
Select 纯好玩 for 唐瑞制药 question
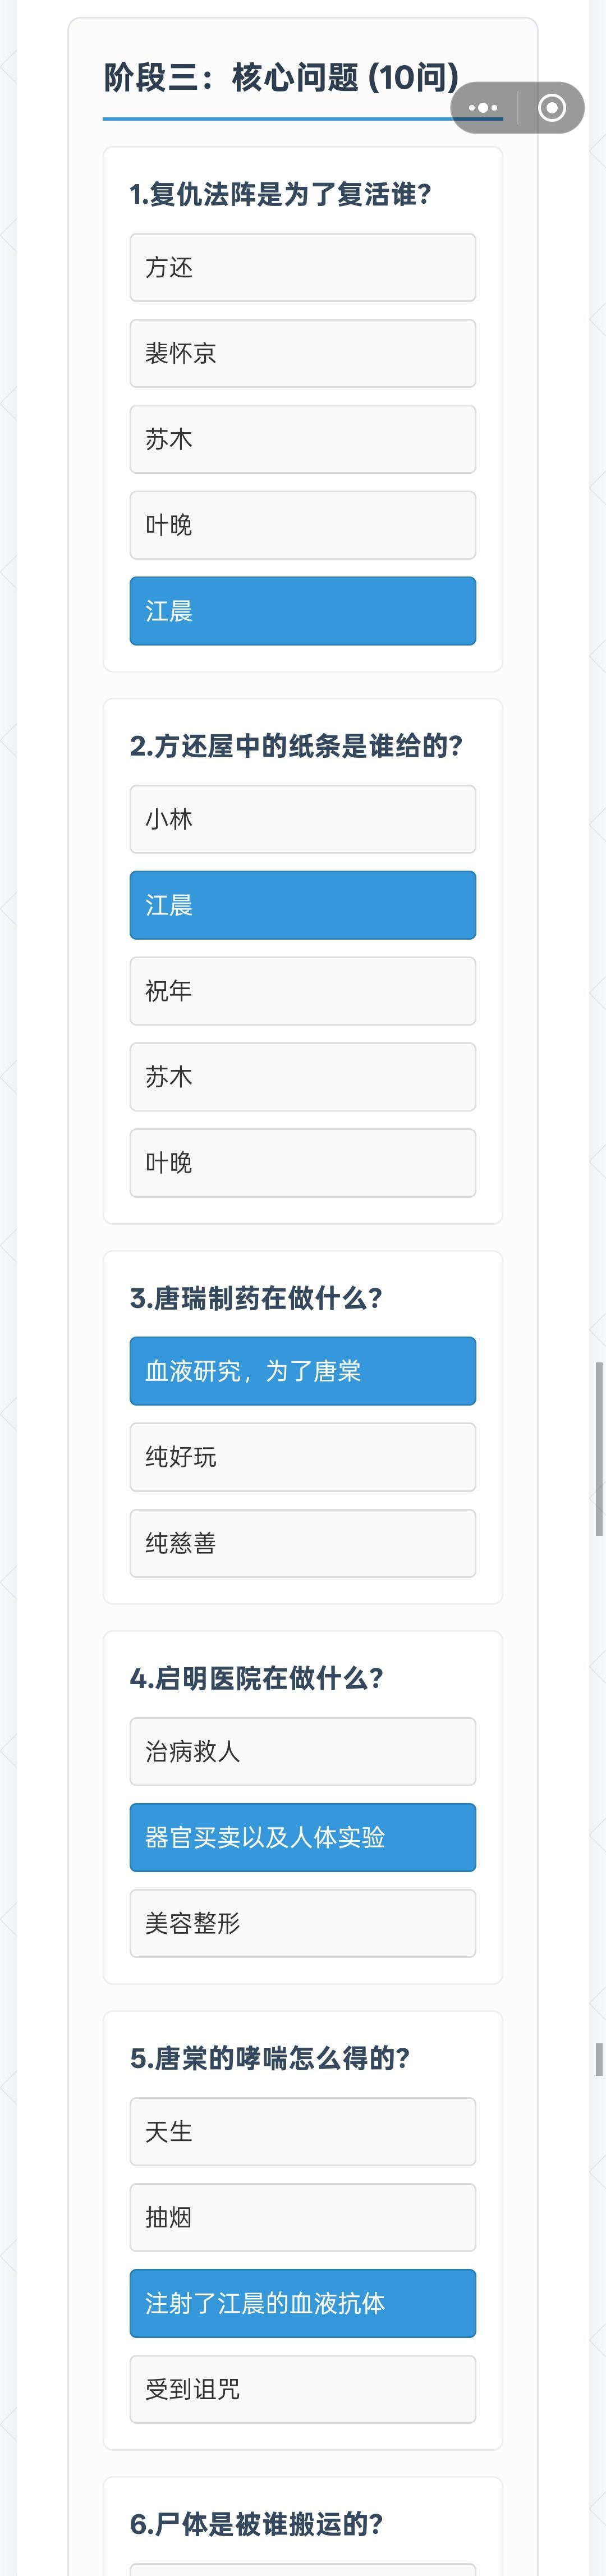tap(302, 1457)
